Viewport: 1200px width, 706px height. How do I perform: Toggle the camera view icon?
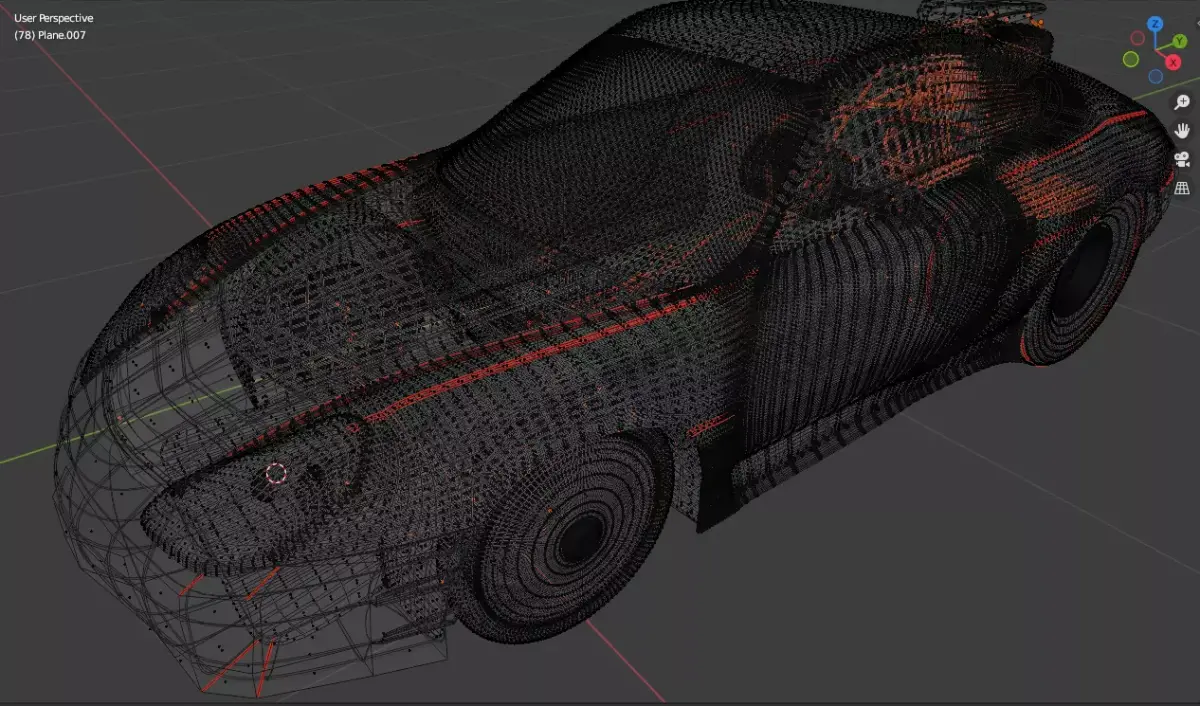pos(1182,159)
